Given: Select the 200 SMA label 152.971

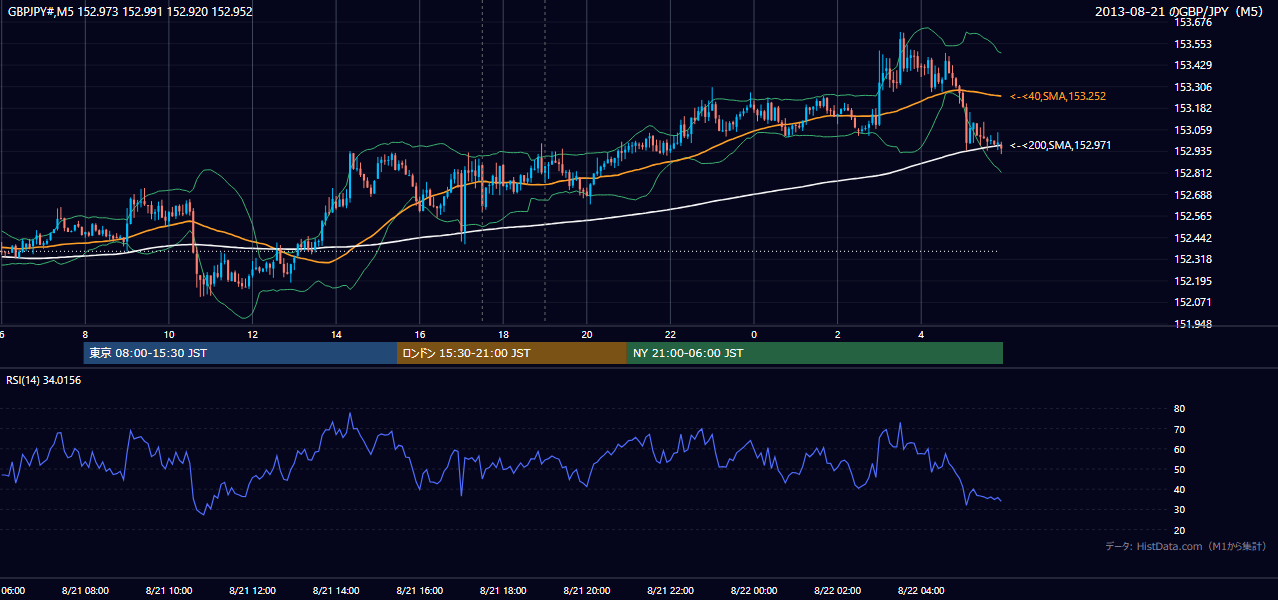Looking at the screenshot, I should click(x=1060, y=146).
